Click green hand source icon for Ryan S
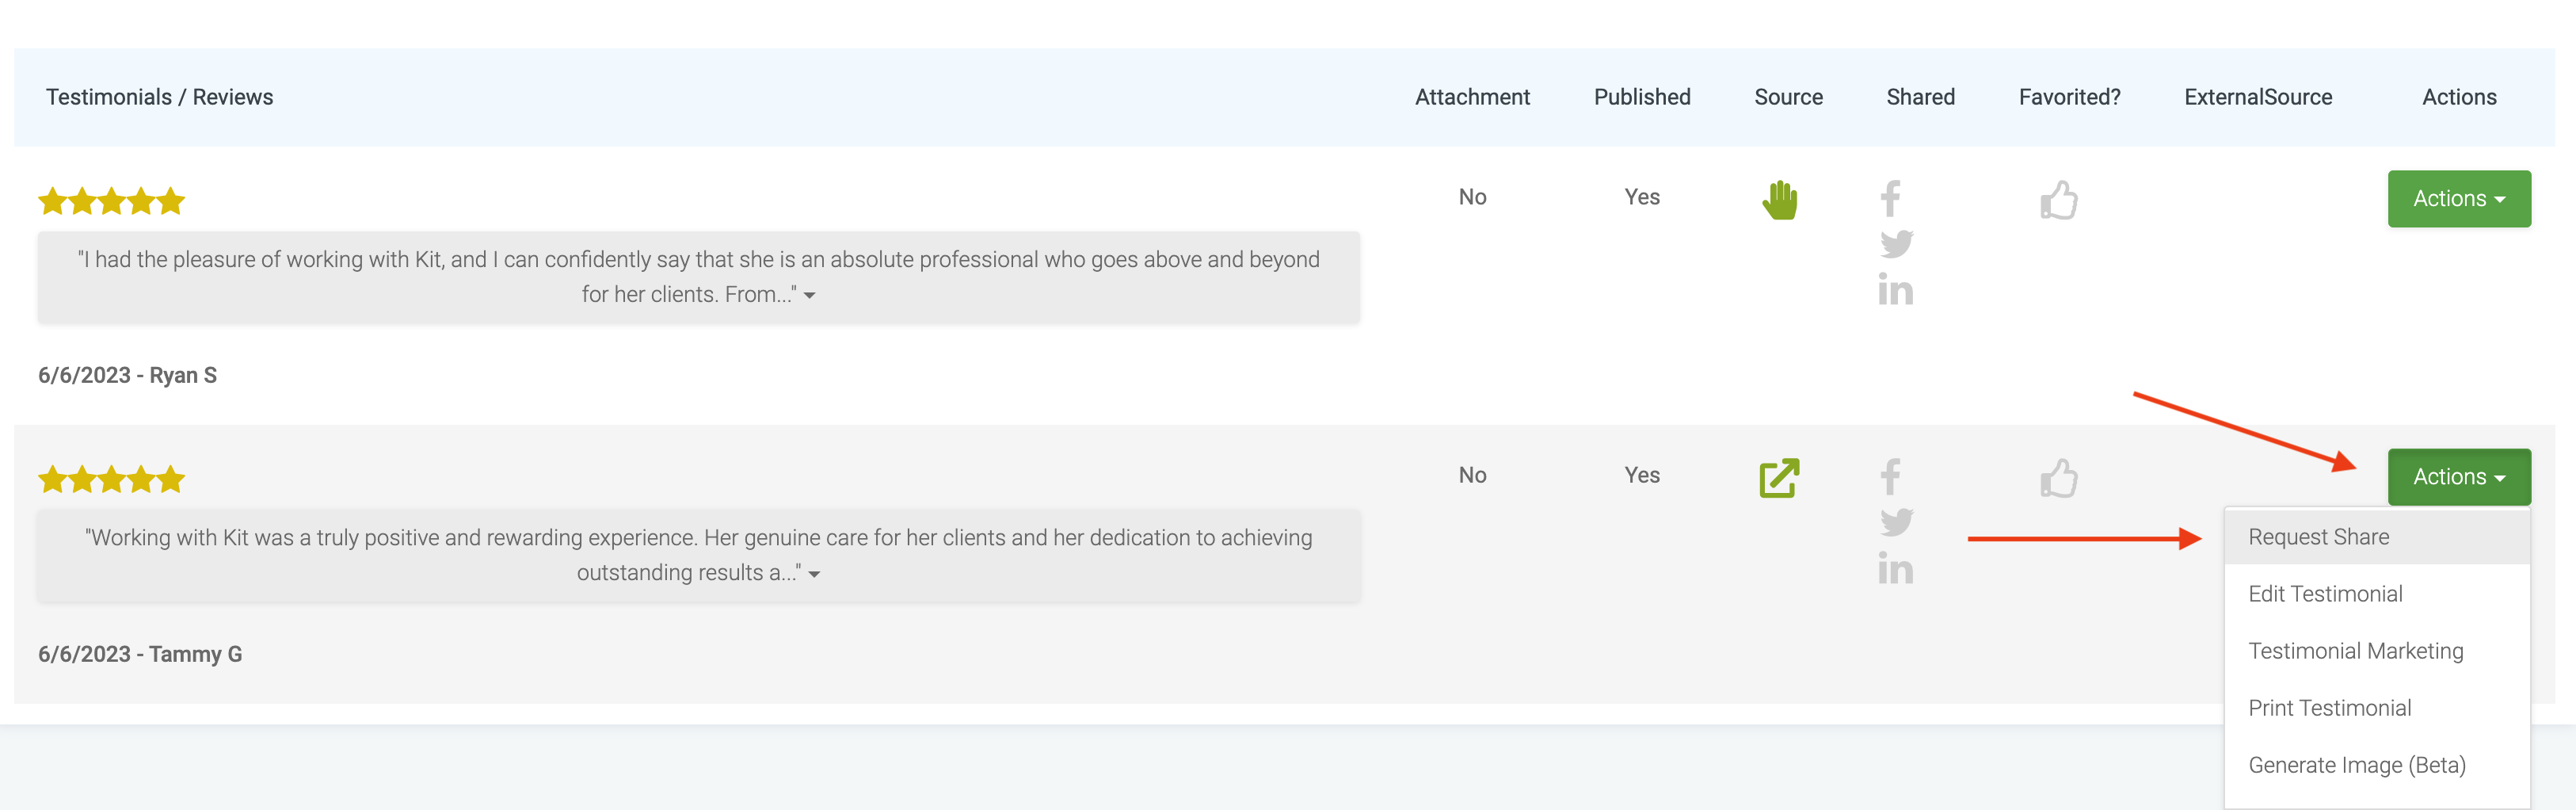This screenshot has height=810, width=2576. (x=1779, y=200)
